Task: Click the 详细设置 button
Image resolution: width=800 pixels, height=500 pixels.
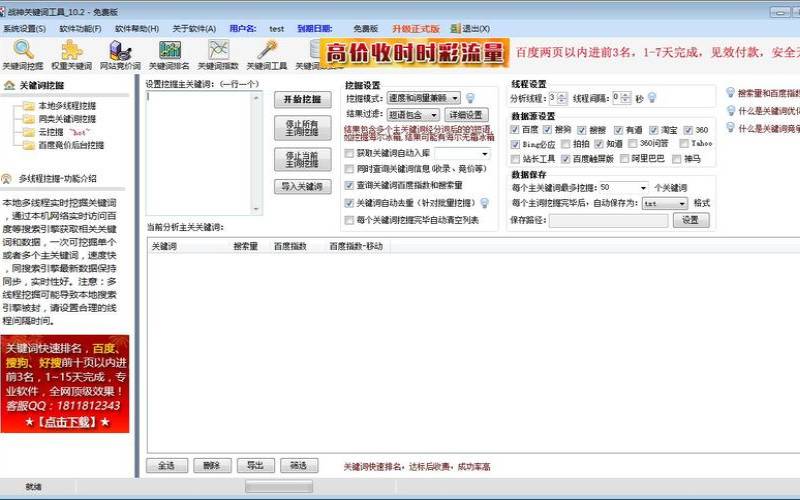Action: coord(466,115)
